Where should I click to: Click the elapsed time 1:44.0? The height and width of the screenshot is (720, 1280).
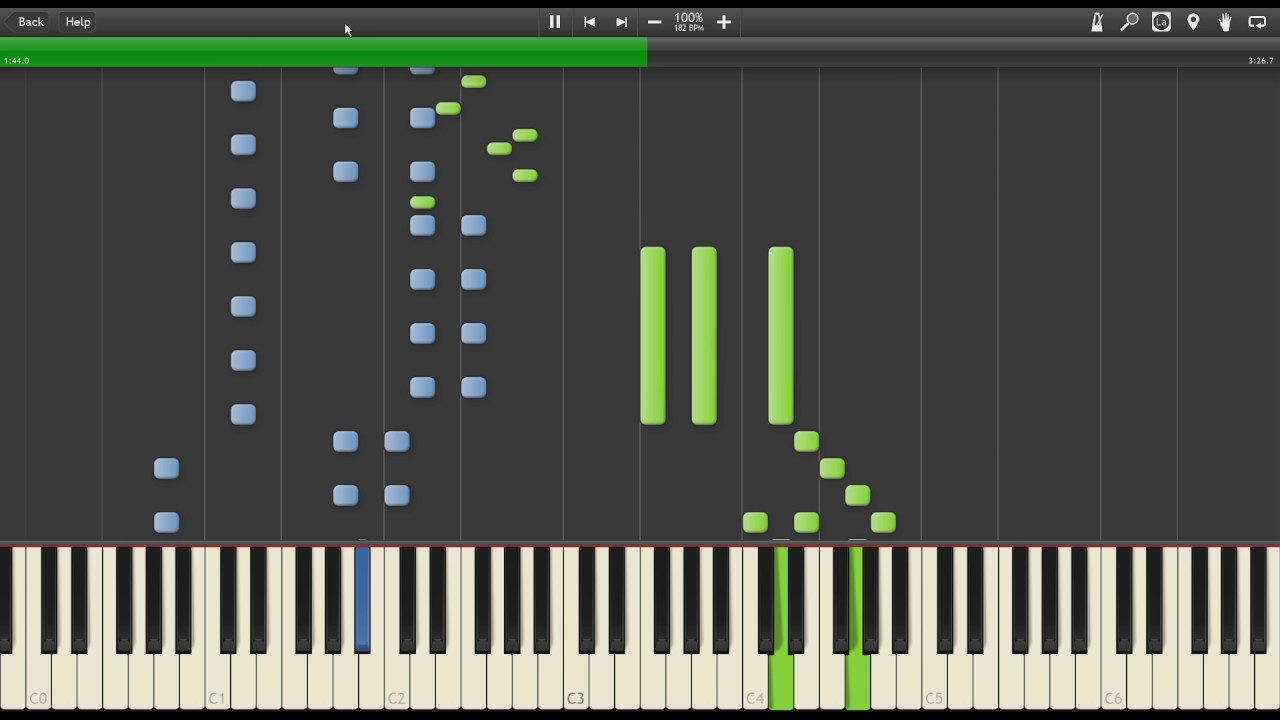tap(17, 61)
